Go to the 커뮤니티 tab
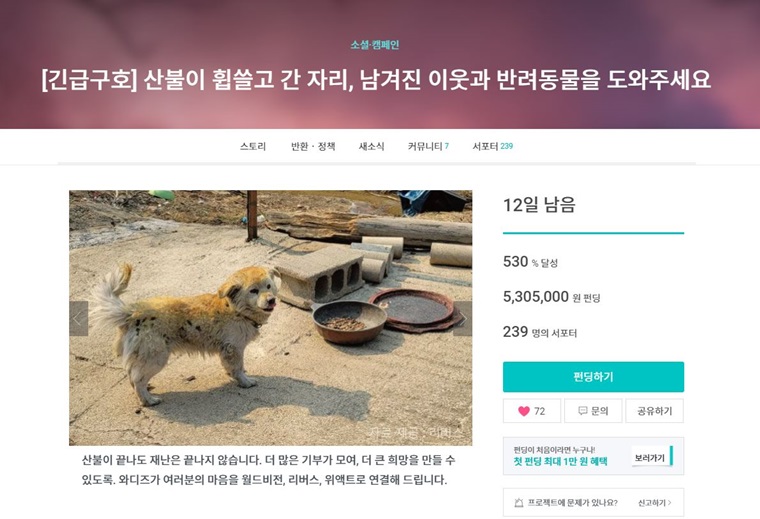Image resolution: width=760 pixels, height=519 pixels. click(428, 146)
